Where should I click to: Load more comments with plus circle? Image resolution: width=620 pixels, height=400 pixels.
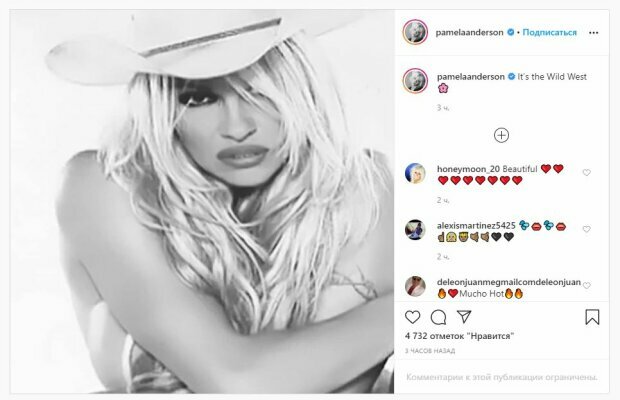(501, 136)
